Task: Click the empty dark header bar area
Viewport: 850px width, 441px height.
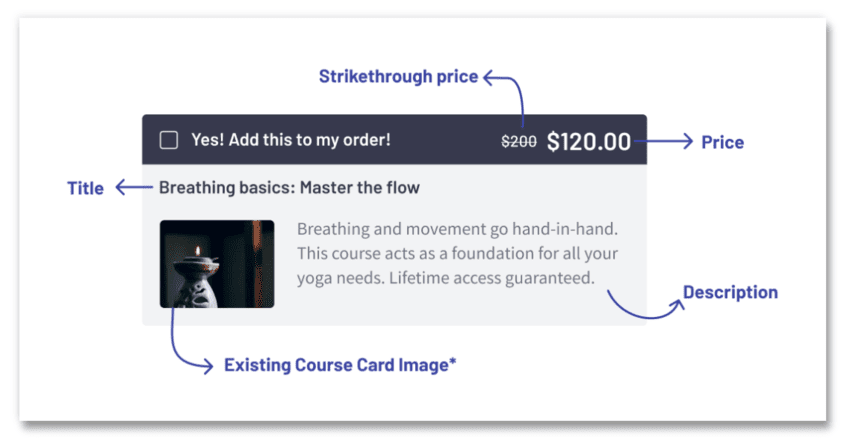Action: 445,140
